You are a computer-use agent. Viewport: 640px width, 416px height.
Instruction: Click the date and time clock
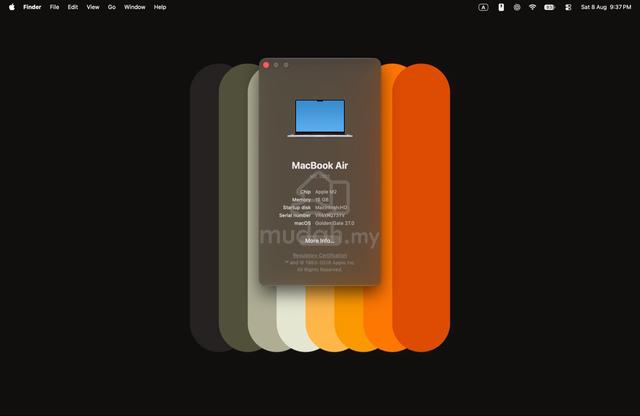[606, 7]
